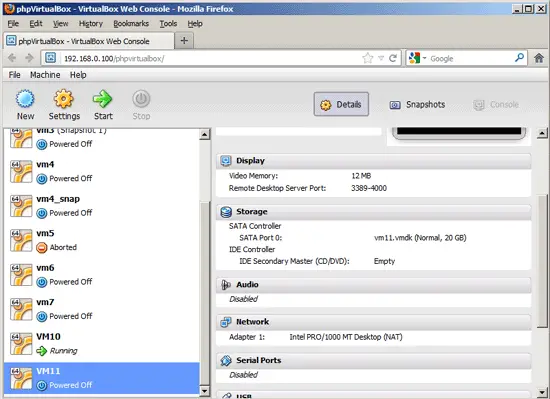Select vm5 in the machine list
This screenshot has width=550, height=399.
(x=102, y=241)
